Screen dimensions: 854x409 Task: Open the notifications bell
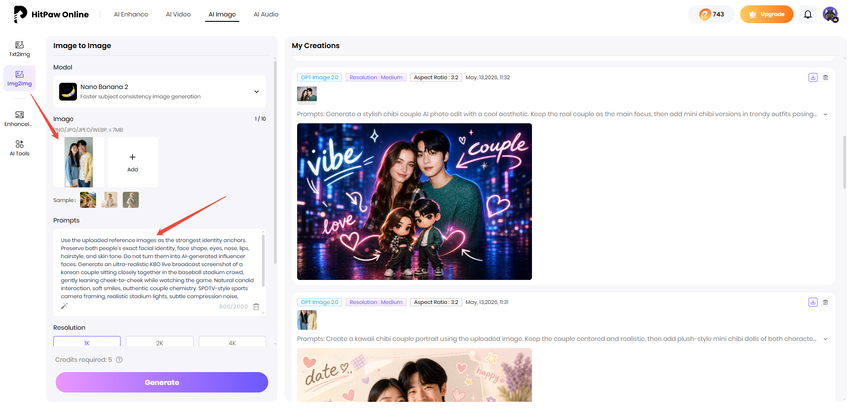tap(808, 15)
